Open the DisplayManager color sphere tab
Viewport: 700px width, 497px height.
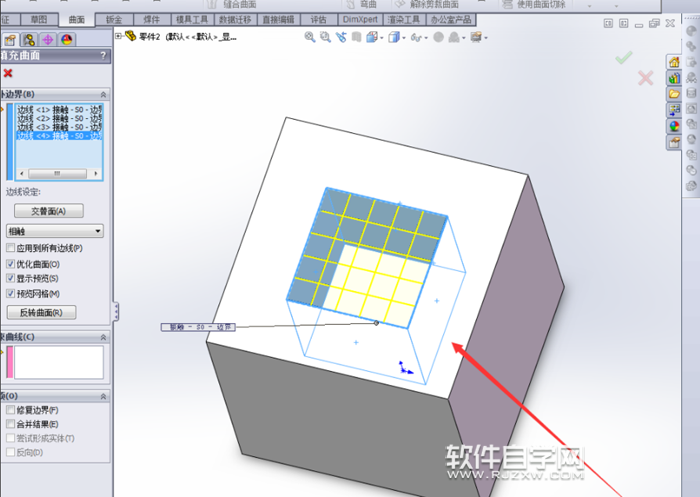point(67,40)
